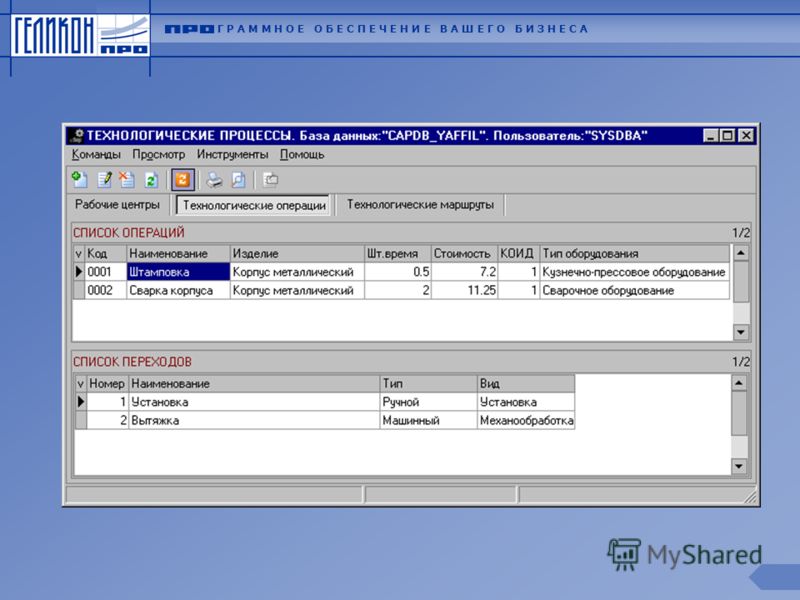Image resolution: width=800 pixels, height=600 pixels.
Task: Click the Номер column header
Action: pos(107,384)
